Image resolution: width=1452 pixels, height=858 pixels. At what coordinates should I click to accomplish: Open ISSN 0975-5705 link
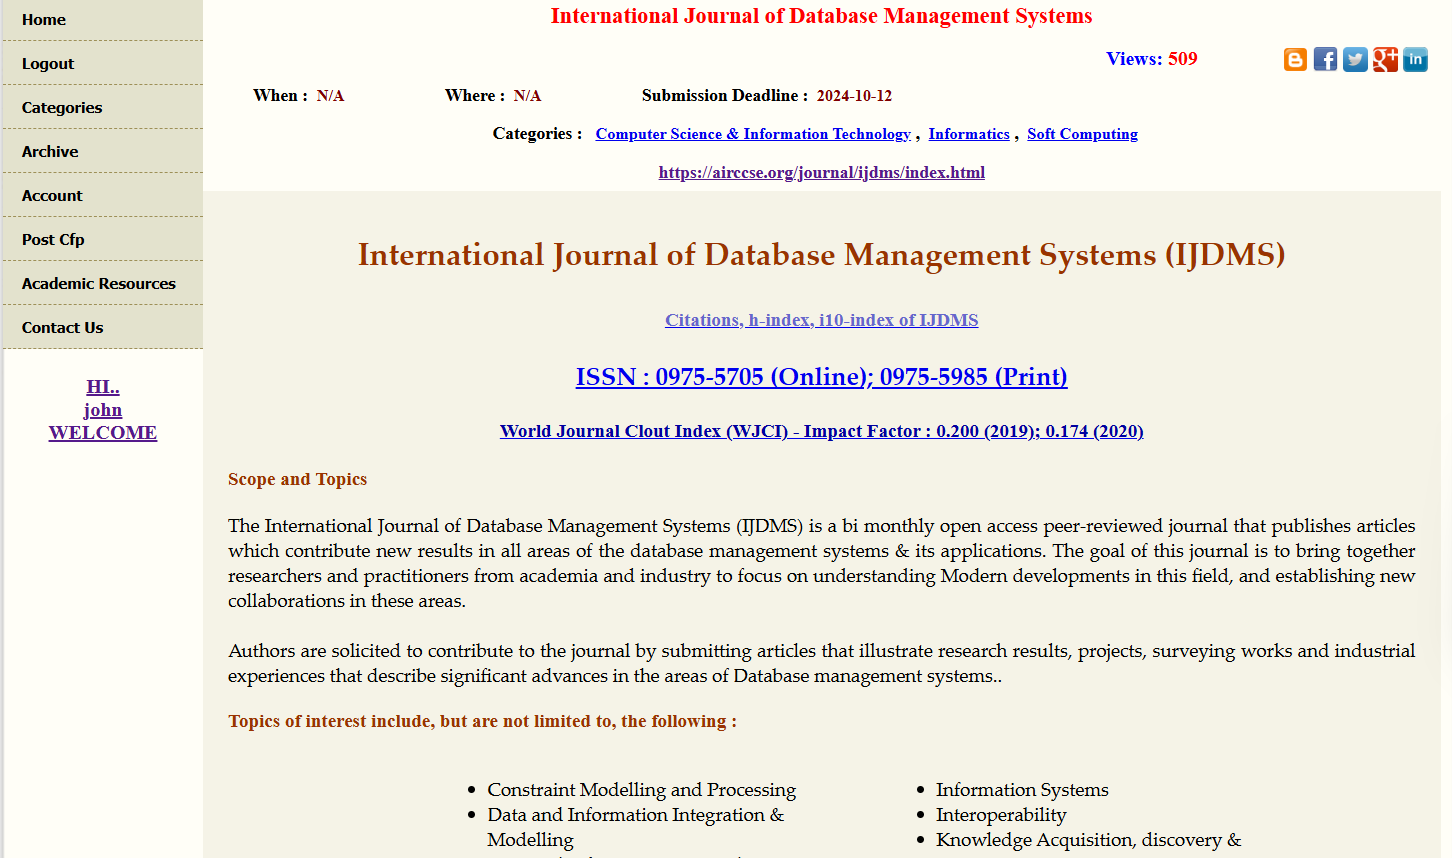pos(822,377)
